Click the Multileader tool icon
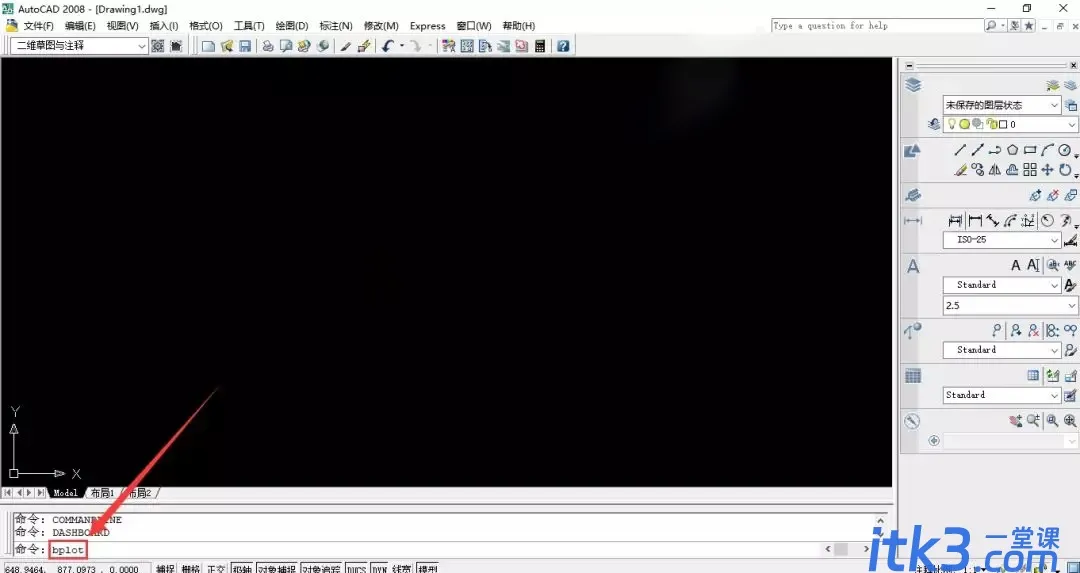 pyautogui.click(x=997, y=331)
